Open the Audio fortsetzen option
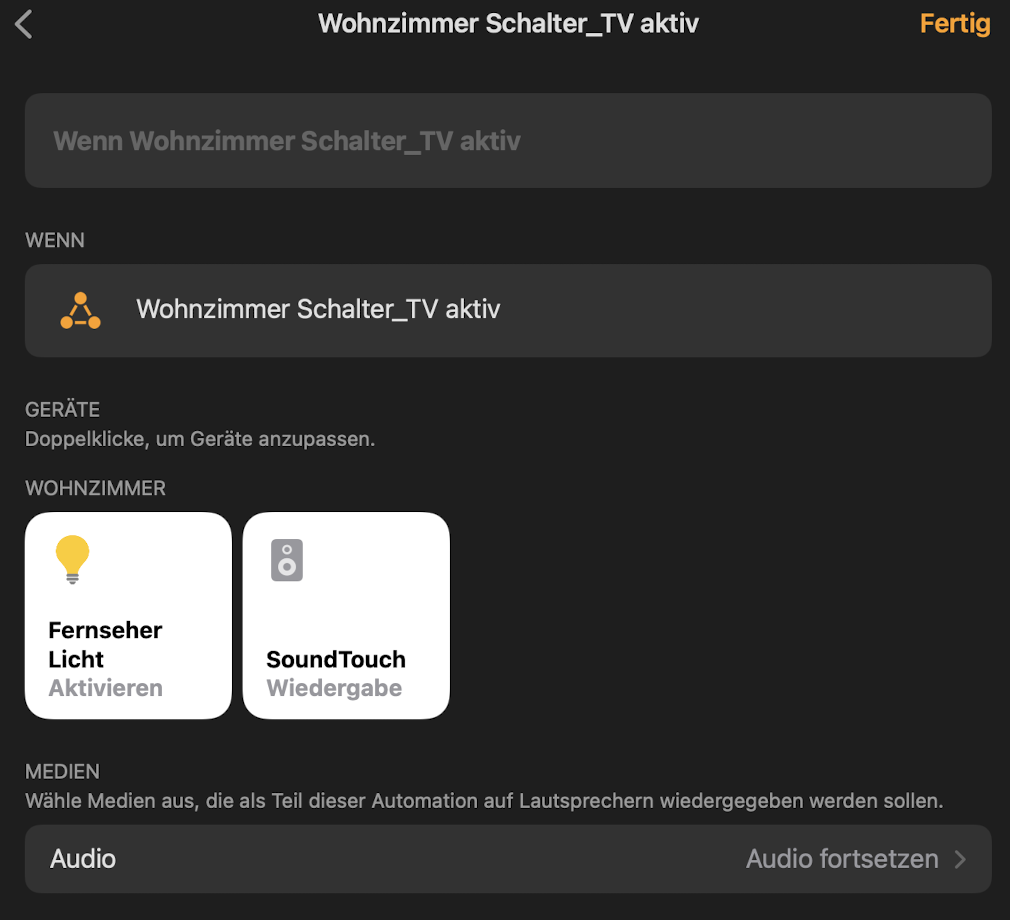This screenshot has height=920, width=1010. [842, 859]
